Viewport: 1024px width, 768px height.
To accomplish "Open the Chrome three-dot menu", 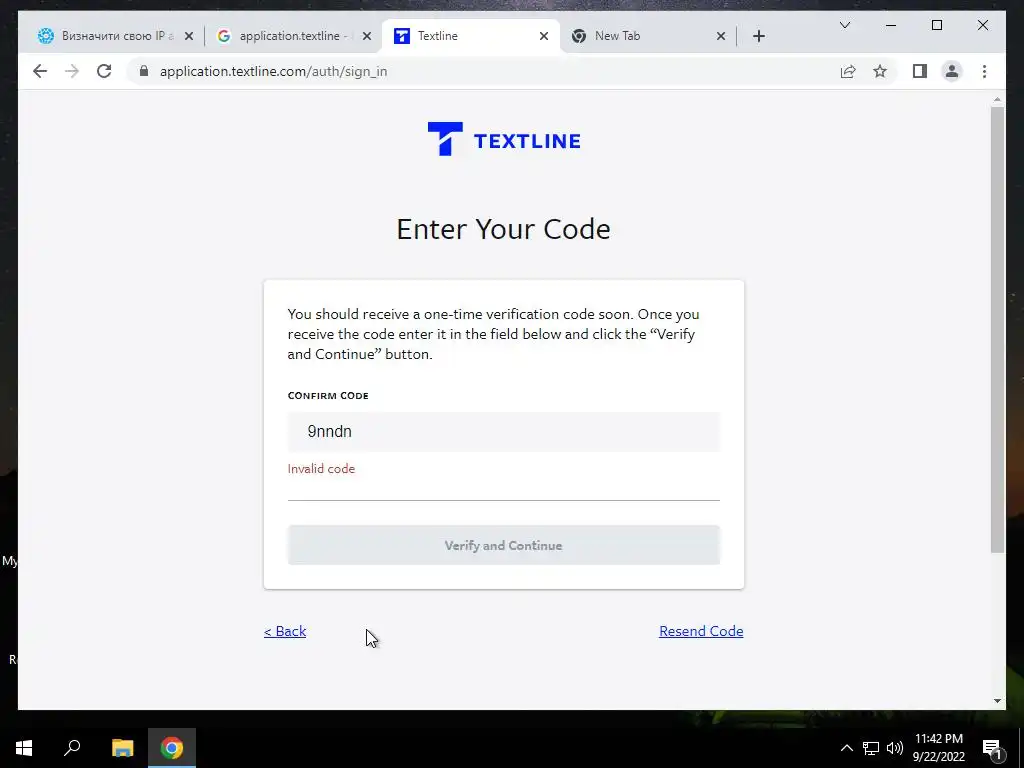I will [984, 71].
